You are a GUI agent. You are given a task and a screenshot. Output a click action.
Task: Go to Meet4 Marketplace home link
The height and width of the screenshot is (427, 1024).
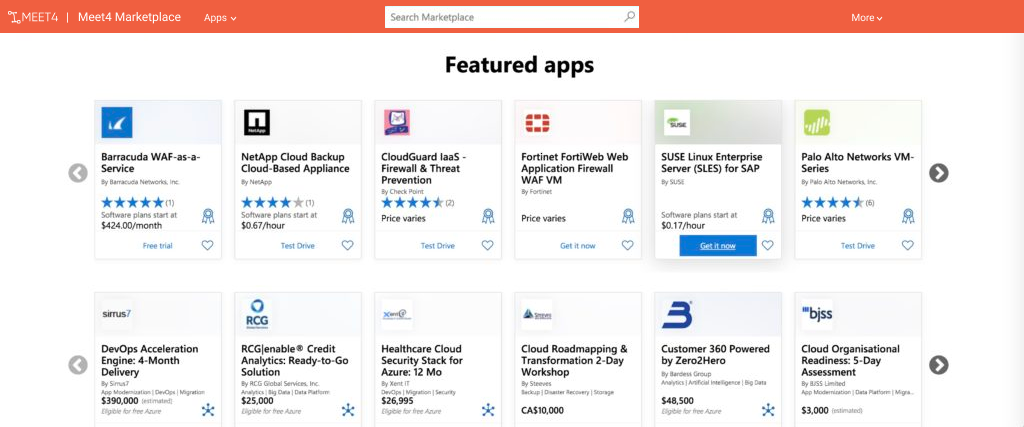(129, 17)
